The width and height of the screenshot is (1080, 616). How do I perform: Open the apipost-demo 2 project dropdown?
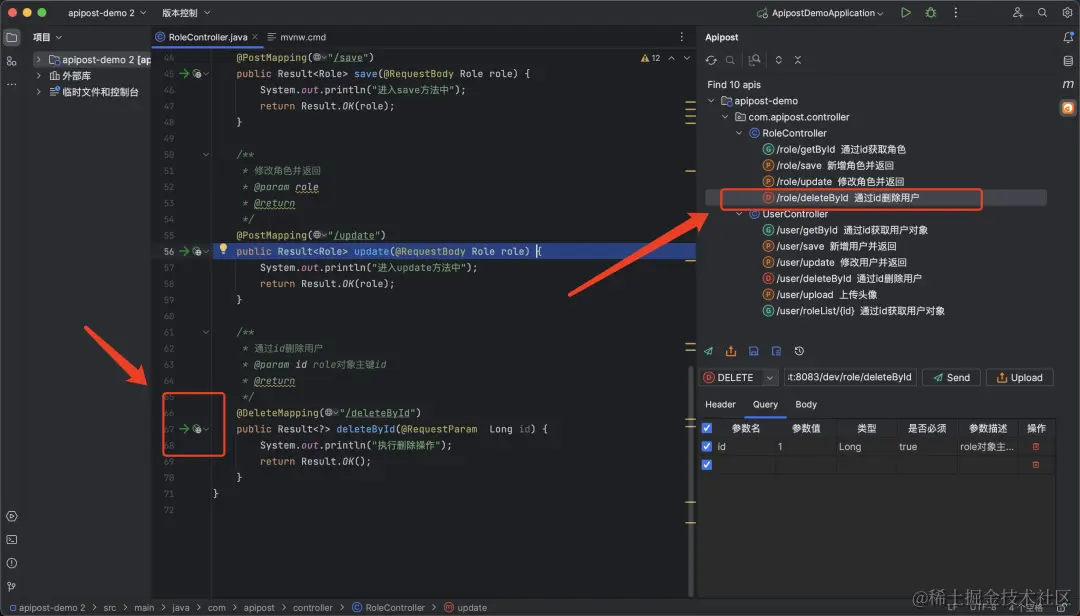(x=107, y=12)
